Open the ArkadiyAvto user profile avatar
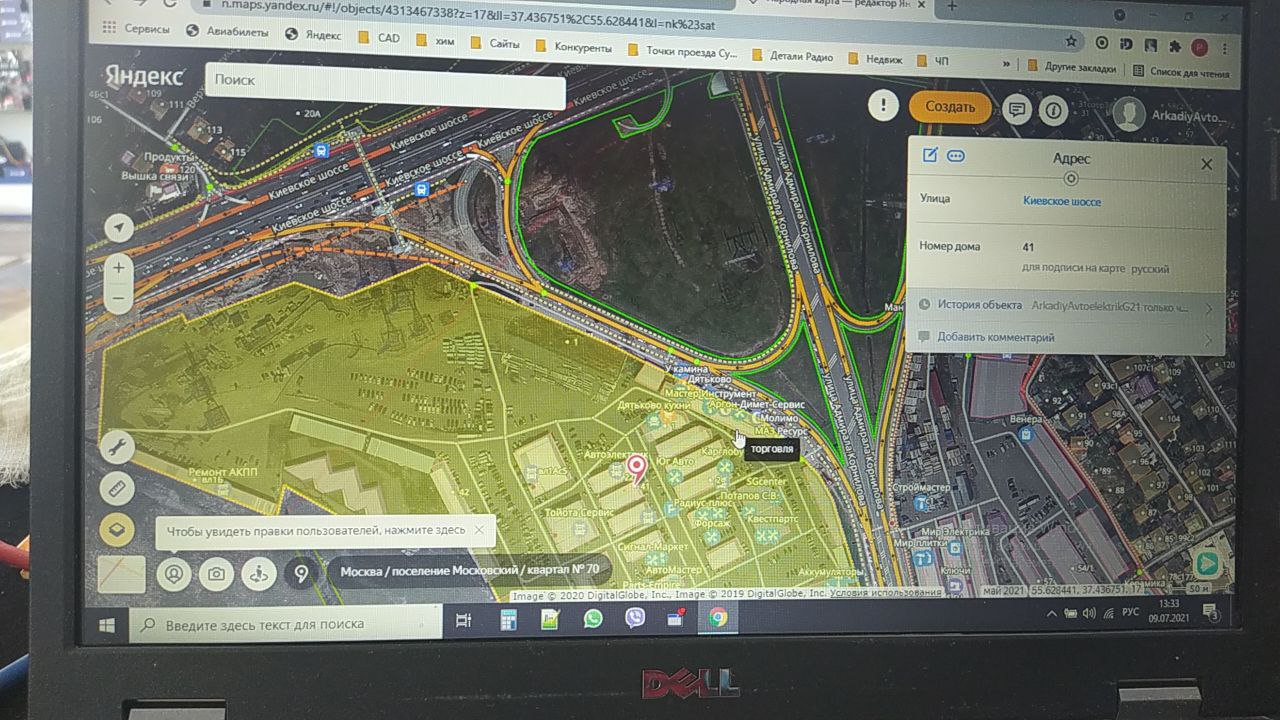This screenshot has height=720, width=1280. 1129,114
